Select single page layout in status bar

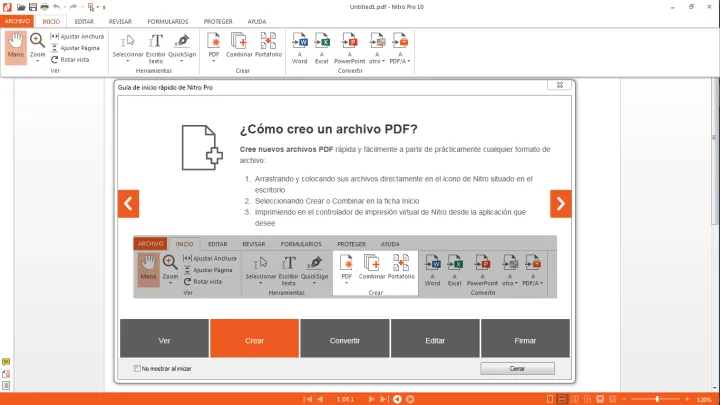coord(550,399)
